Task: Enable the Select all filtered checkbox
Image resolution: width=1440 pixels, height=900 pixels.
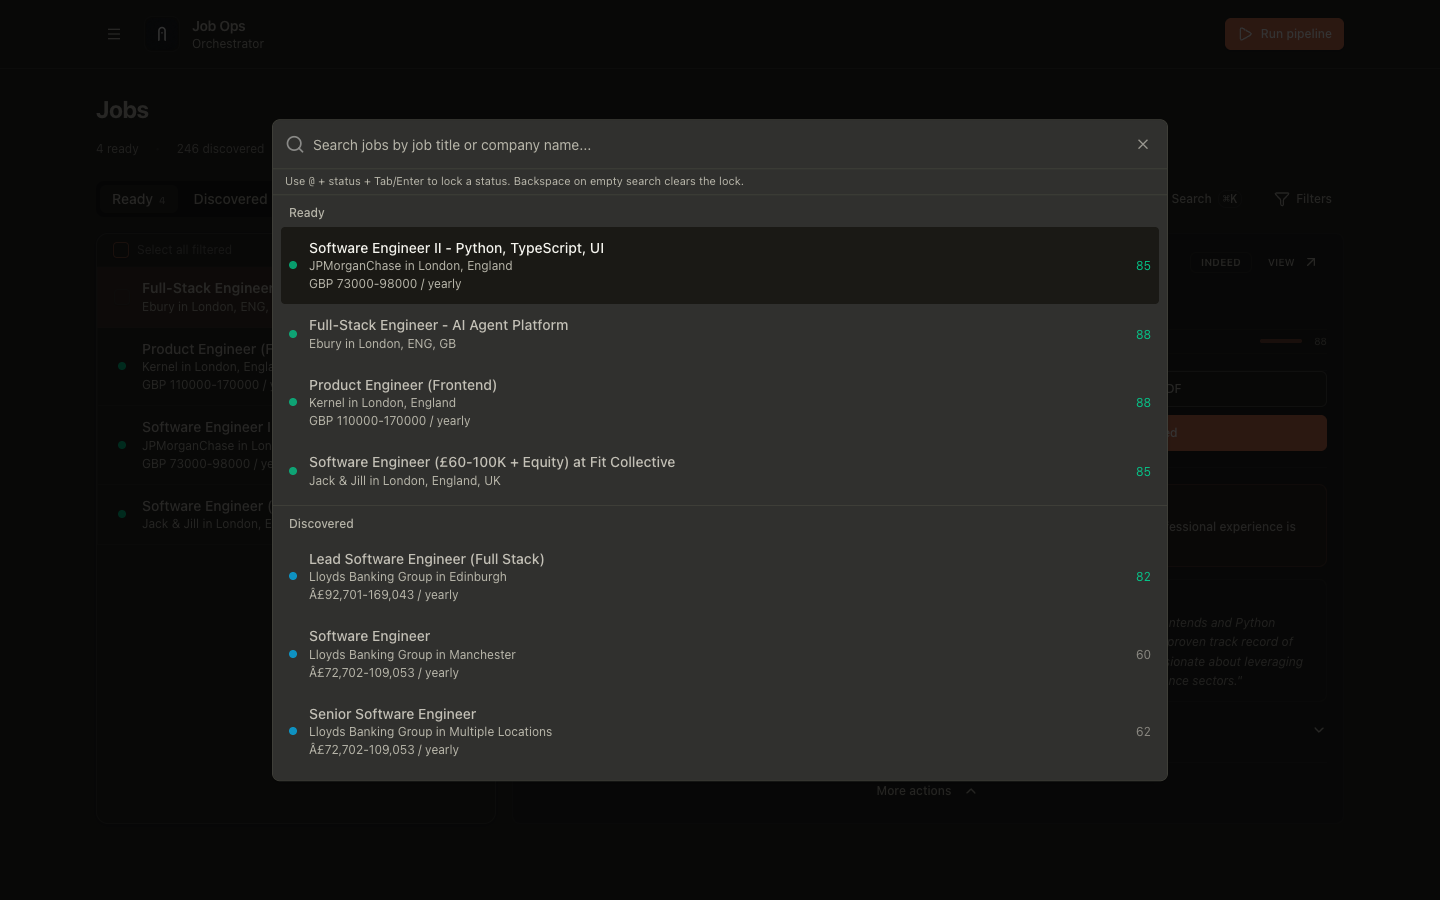Action: (121, 250)
